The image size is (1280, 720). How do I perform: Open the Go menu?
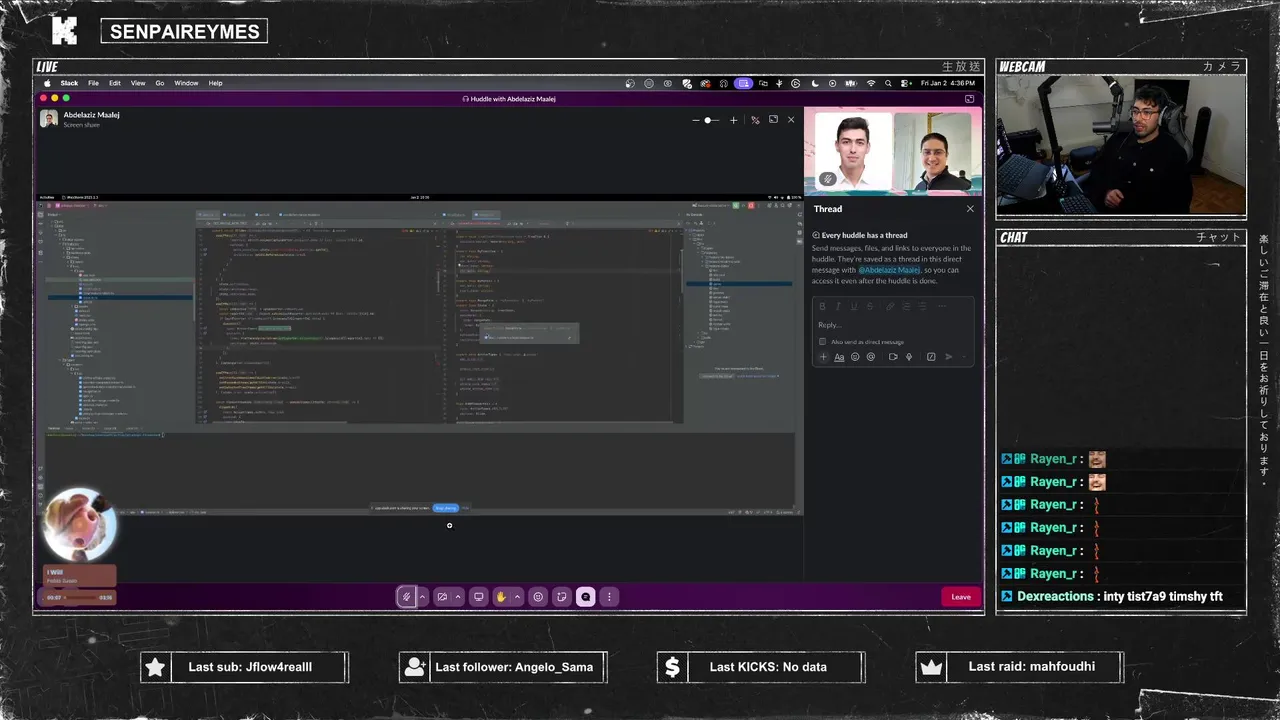pyautogui.click(x=160, y=83)
